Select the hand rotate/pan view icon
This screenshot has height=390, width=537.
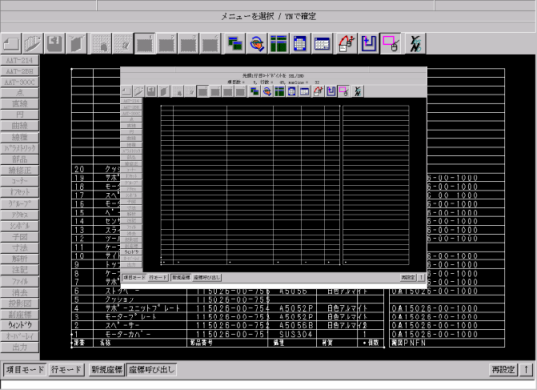(257, 43)
